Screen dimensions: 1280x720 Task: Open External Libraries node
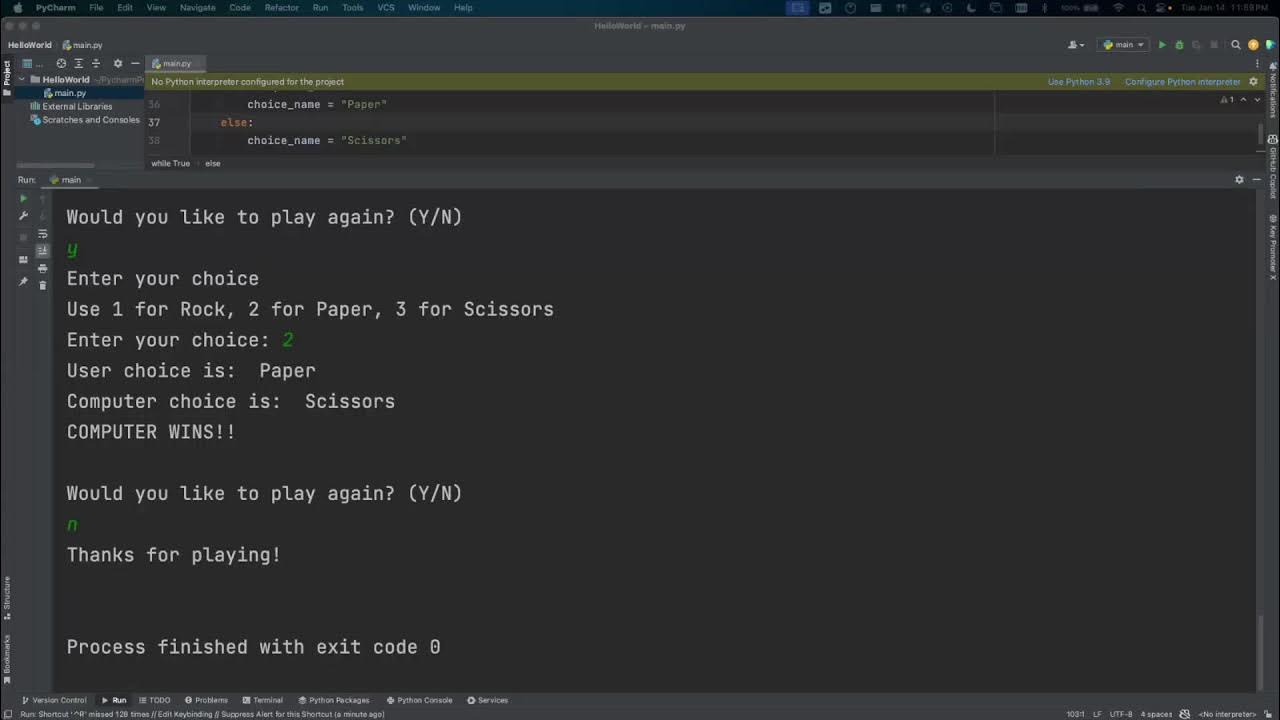click(70, 106)
